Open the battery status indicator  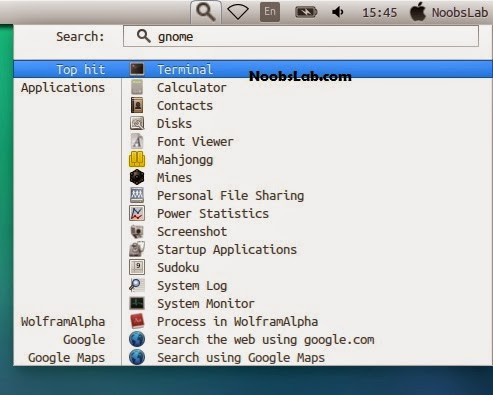pyautogui.click(x=306, y=12)
